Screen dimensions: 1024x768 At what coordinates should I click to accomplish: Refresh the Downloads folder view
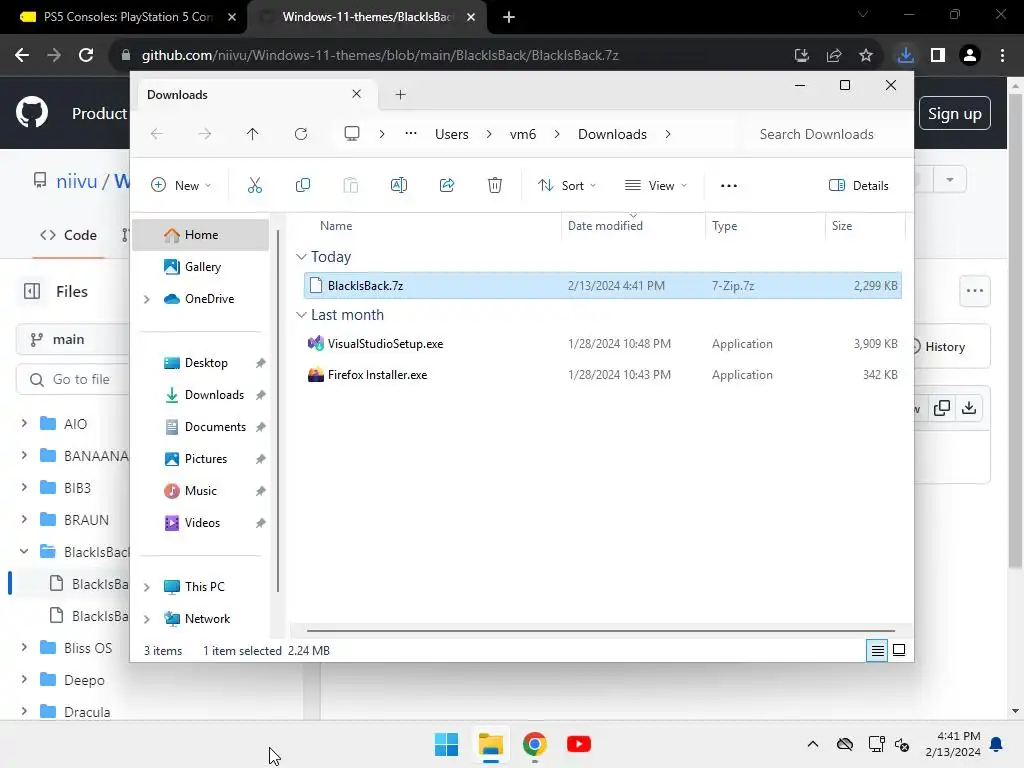pyautogui.click(x=301, y=134)
